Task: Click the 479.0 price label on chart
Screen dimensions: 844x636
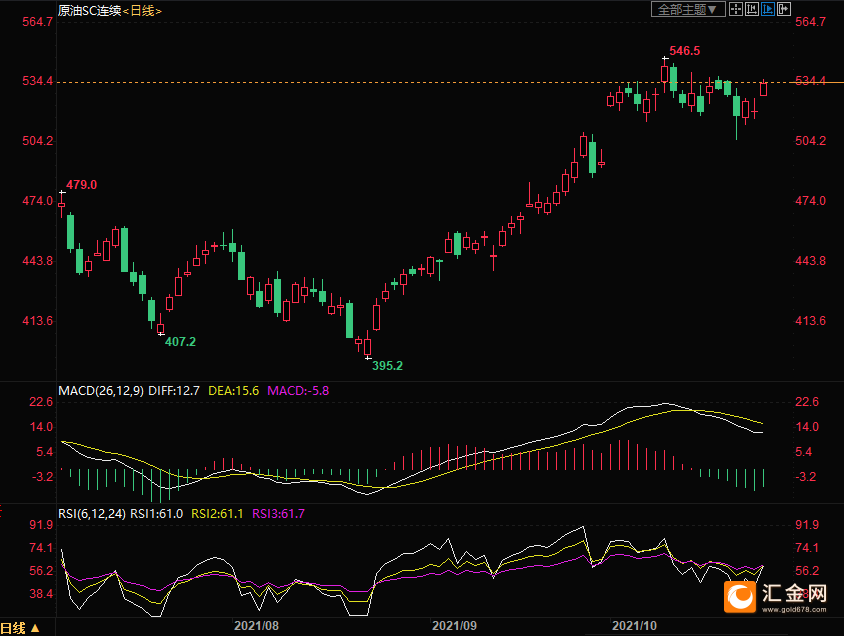Action: coord(81,185)
